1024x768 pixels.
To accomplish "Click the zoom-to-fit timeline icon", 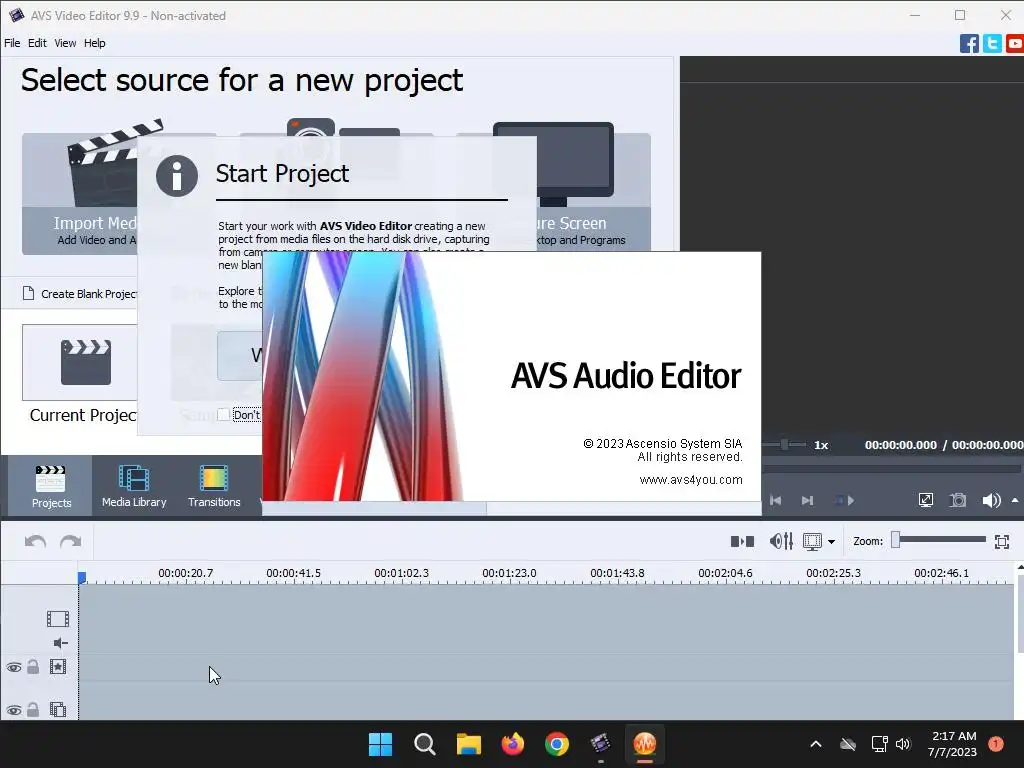I will 1002,541.
